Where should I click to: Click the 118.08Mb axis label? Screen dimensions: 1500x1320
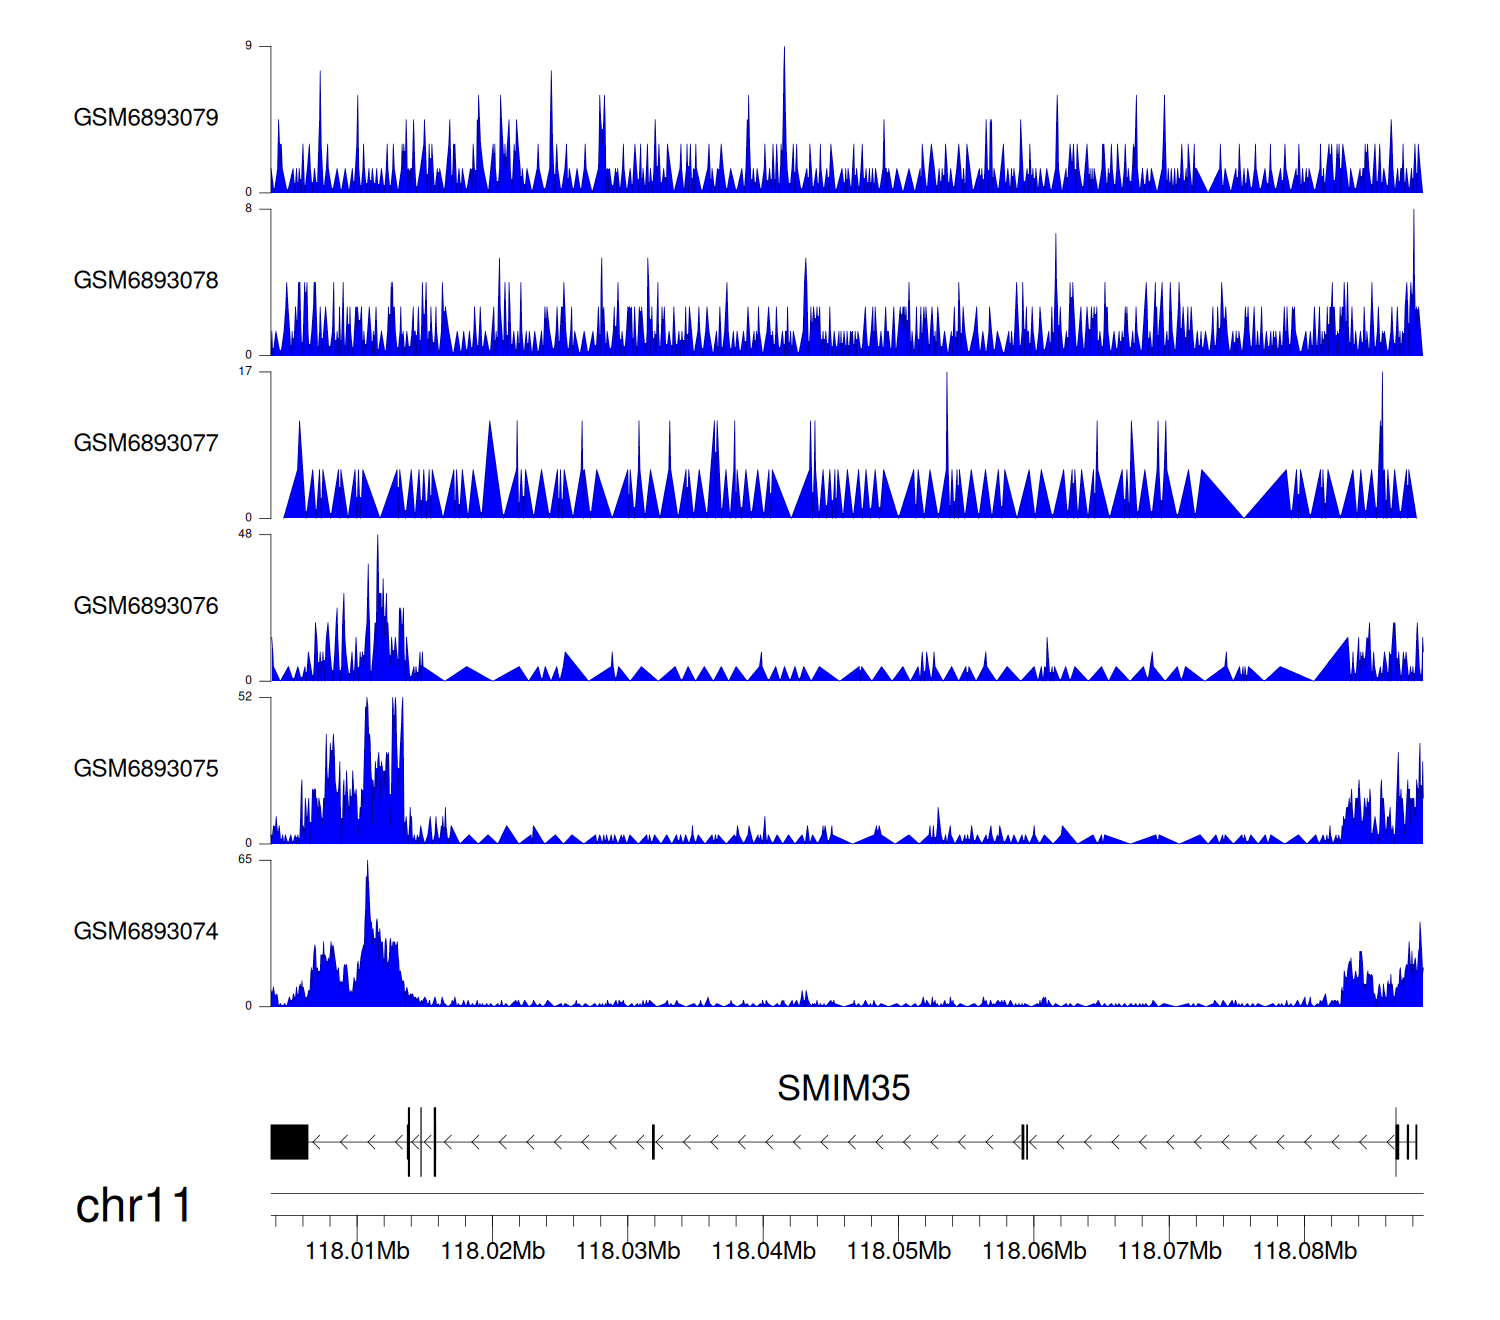coord(1304,1251)
